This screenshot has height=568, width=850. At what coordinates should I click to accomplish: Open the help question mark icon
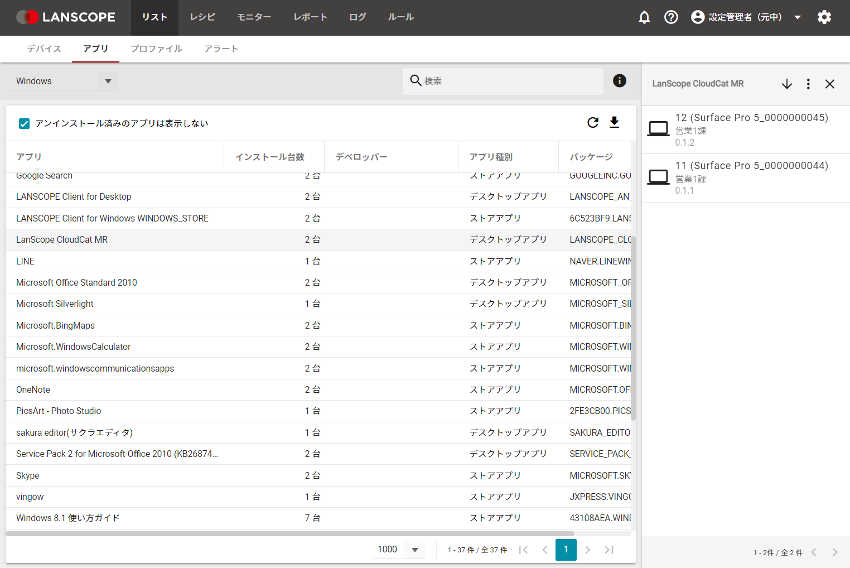(x=671, y=17)
